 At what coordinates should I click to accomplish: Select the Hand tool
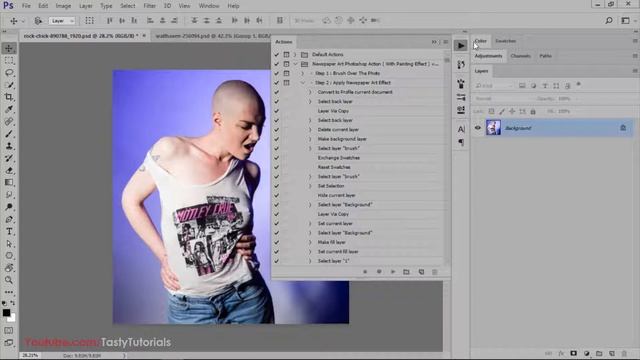coord(9,268)
